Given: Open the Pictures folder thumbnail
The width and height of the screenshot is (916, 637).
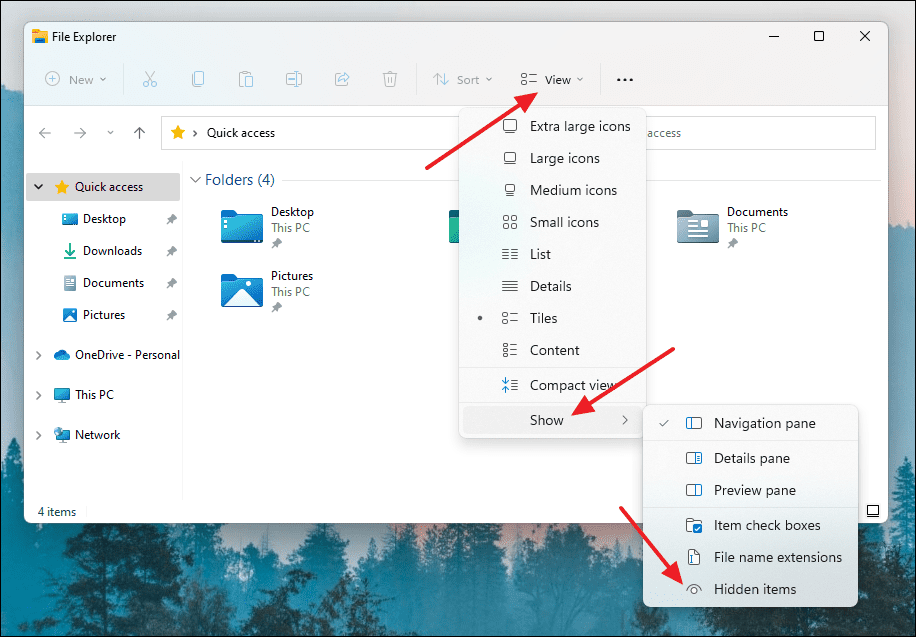Looking at the screenshot, I should (x=241, y=290).
